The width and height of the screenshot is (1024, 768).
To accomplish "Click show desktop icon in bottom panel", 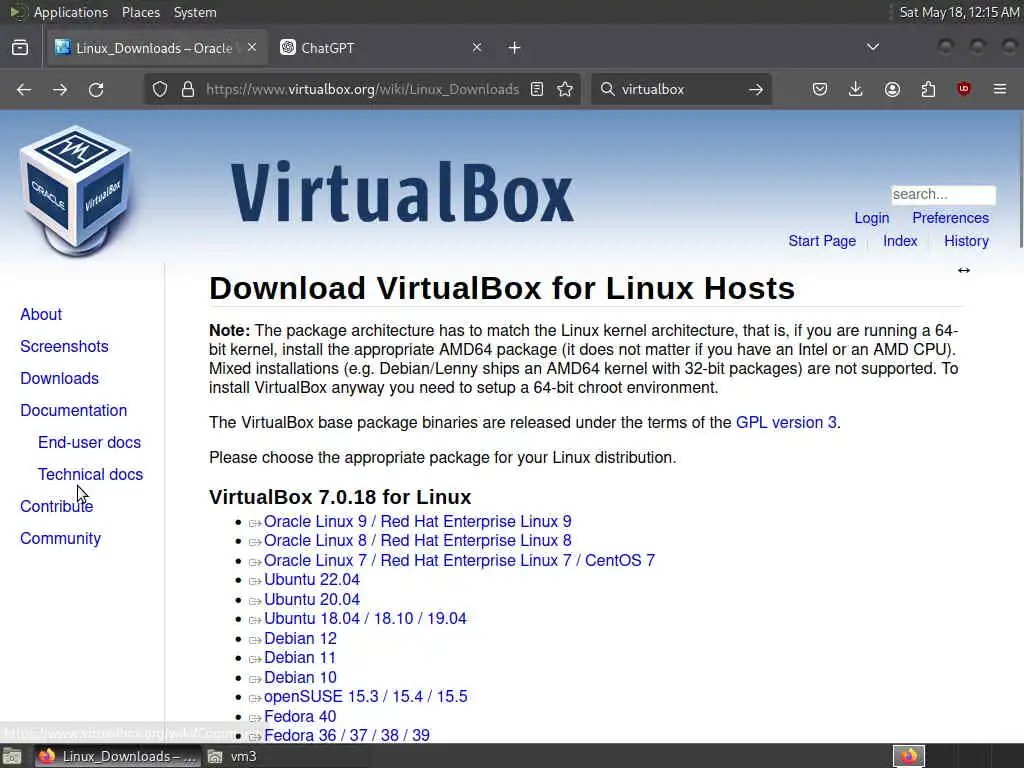I will [x=12, y=756].
